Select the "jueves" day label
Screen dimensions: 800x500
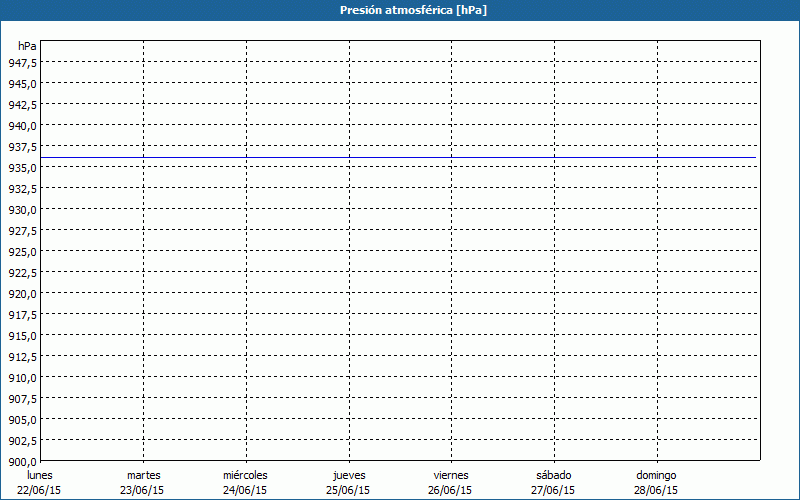[x=348, y=475]
